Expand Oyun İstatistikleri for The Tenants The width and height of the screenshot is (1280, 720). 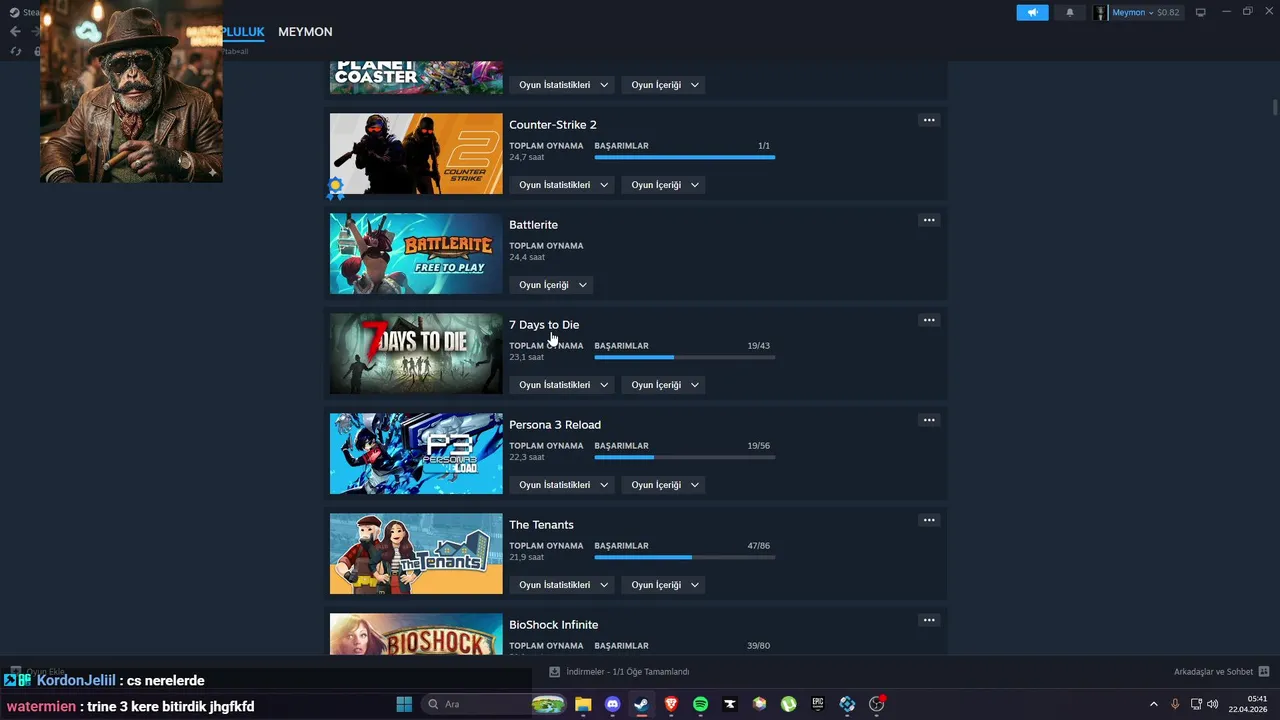click(563, 585)
